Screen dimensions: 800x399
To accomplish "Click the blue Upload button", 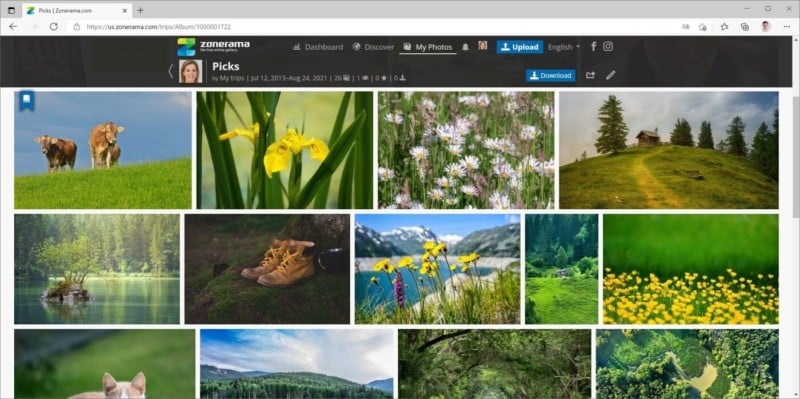I will [x=519, y=47].
